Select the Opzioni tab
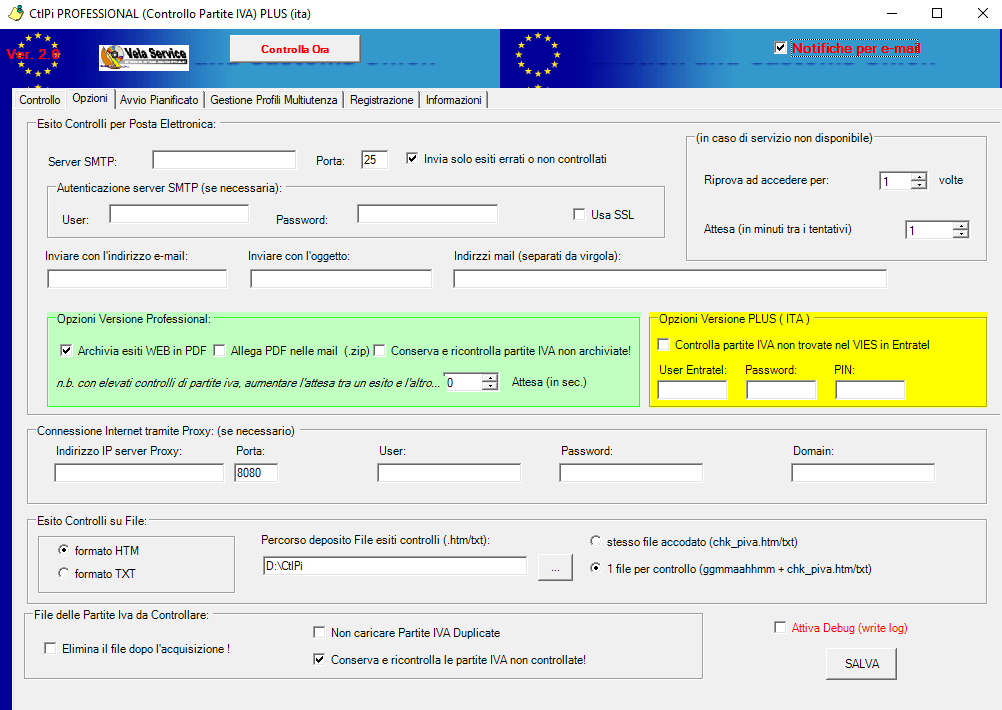 pyautogui.click(x=90, y=98)
